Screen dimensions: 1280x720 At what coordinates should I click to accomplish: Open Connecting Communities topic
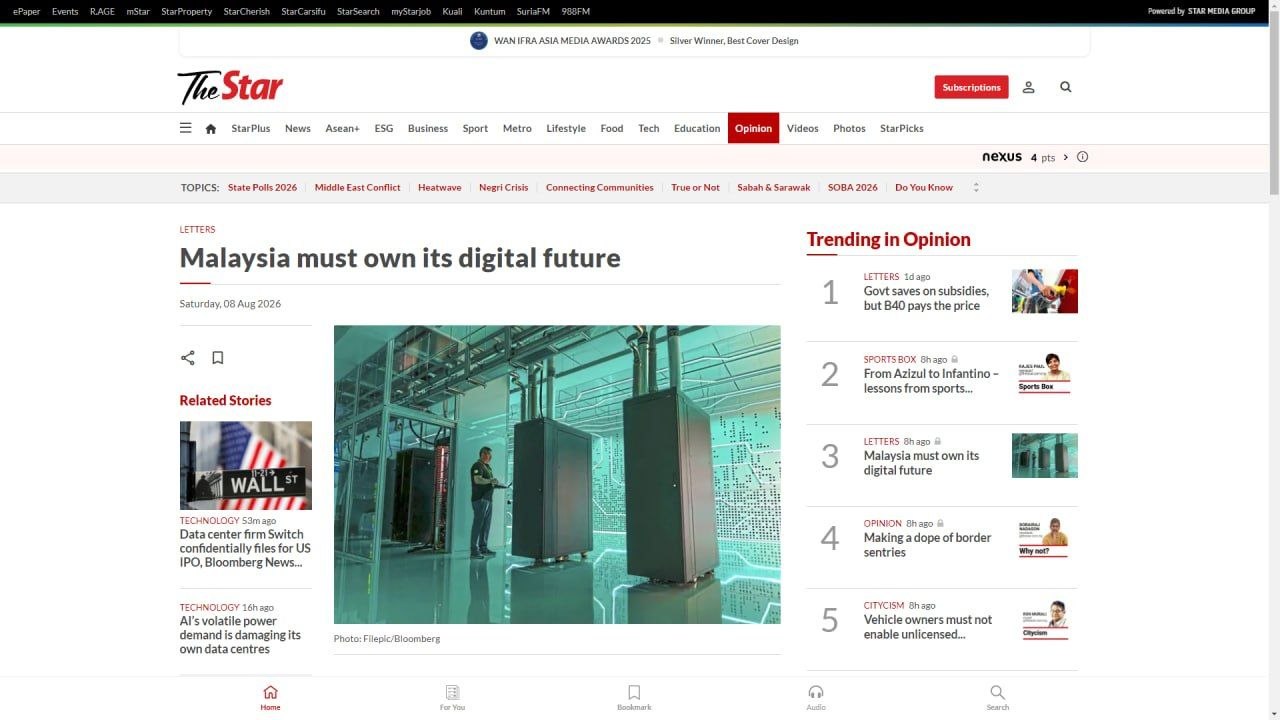[x=600, y=187]
